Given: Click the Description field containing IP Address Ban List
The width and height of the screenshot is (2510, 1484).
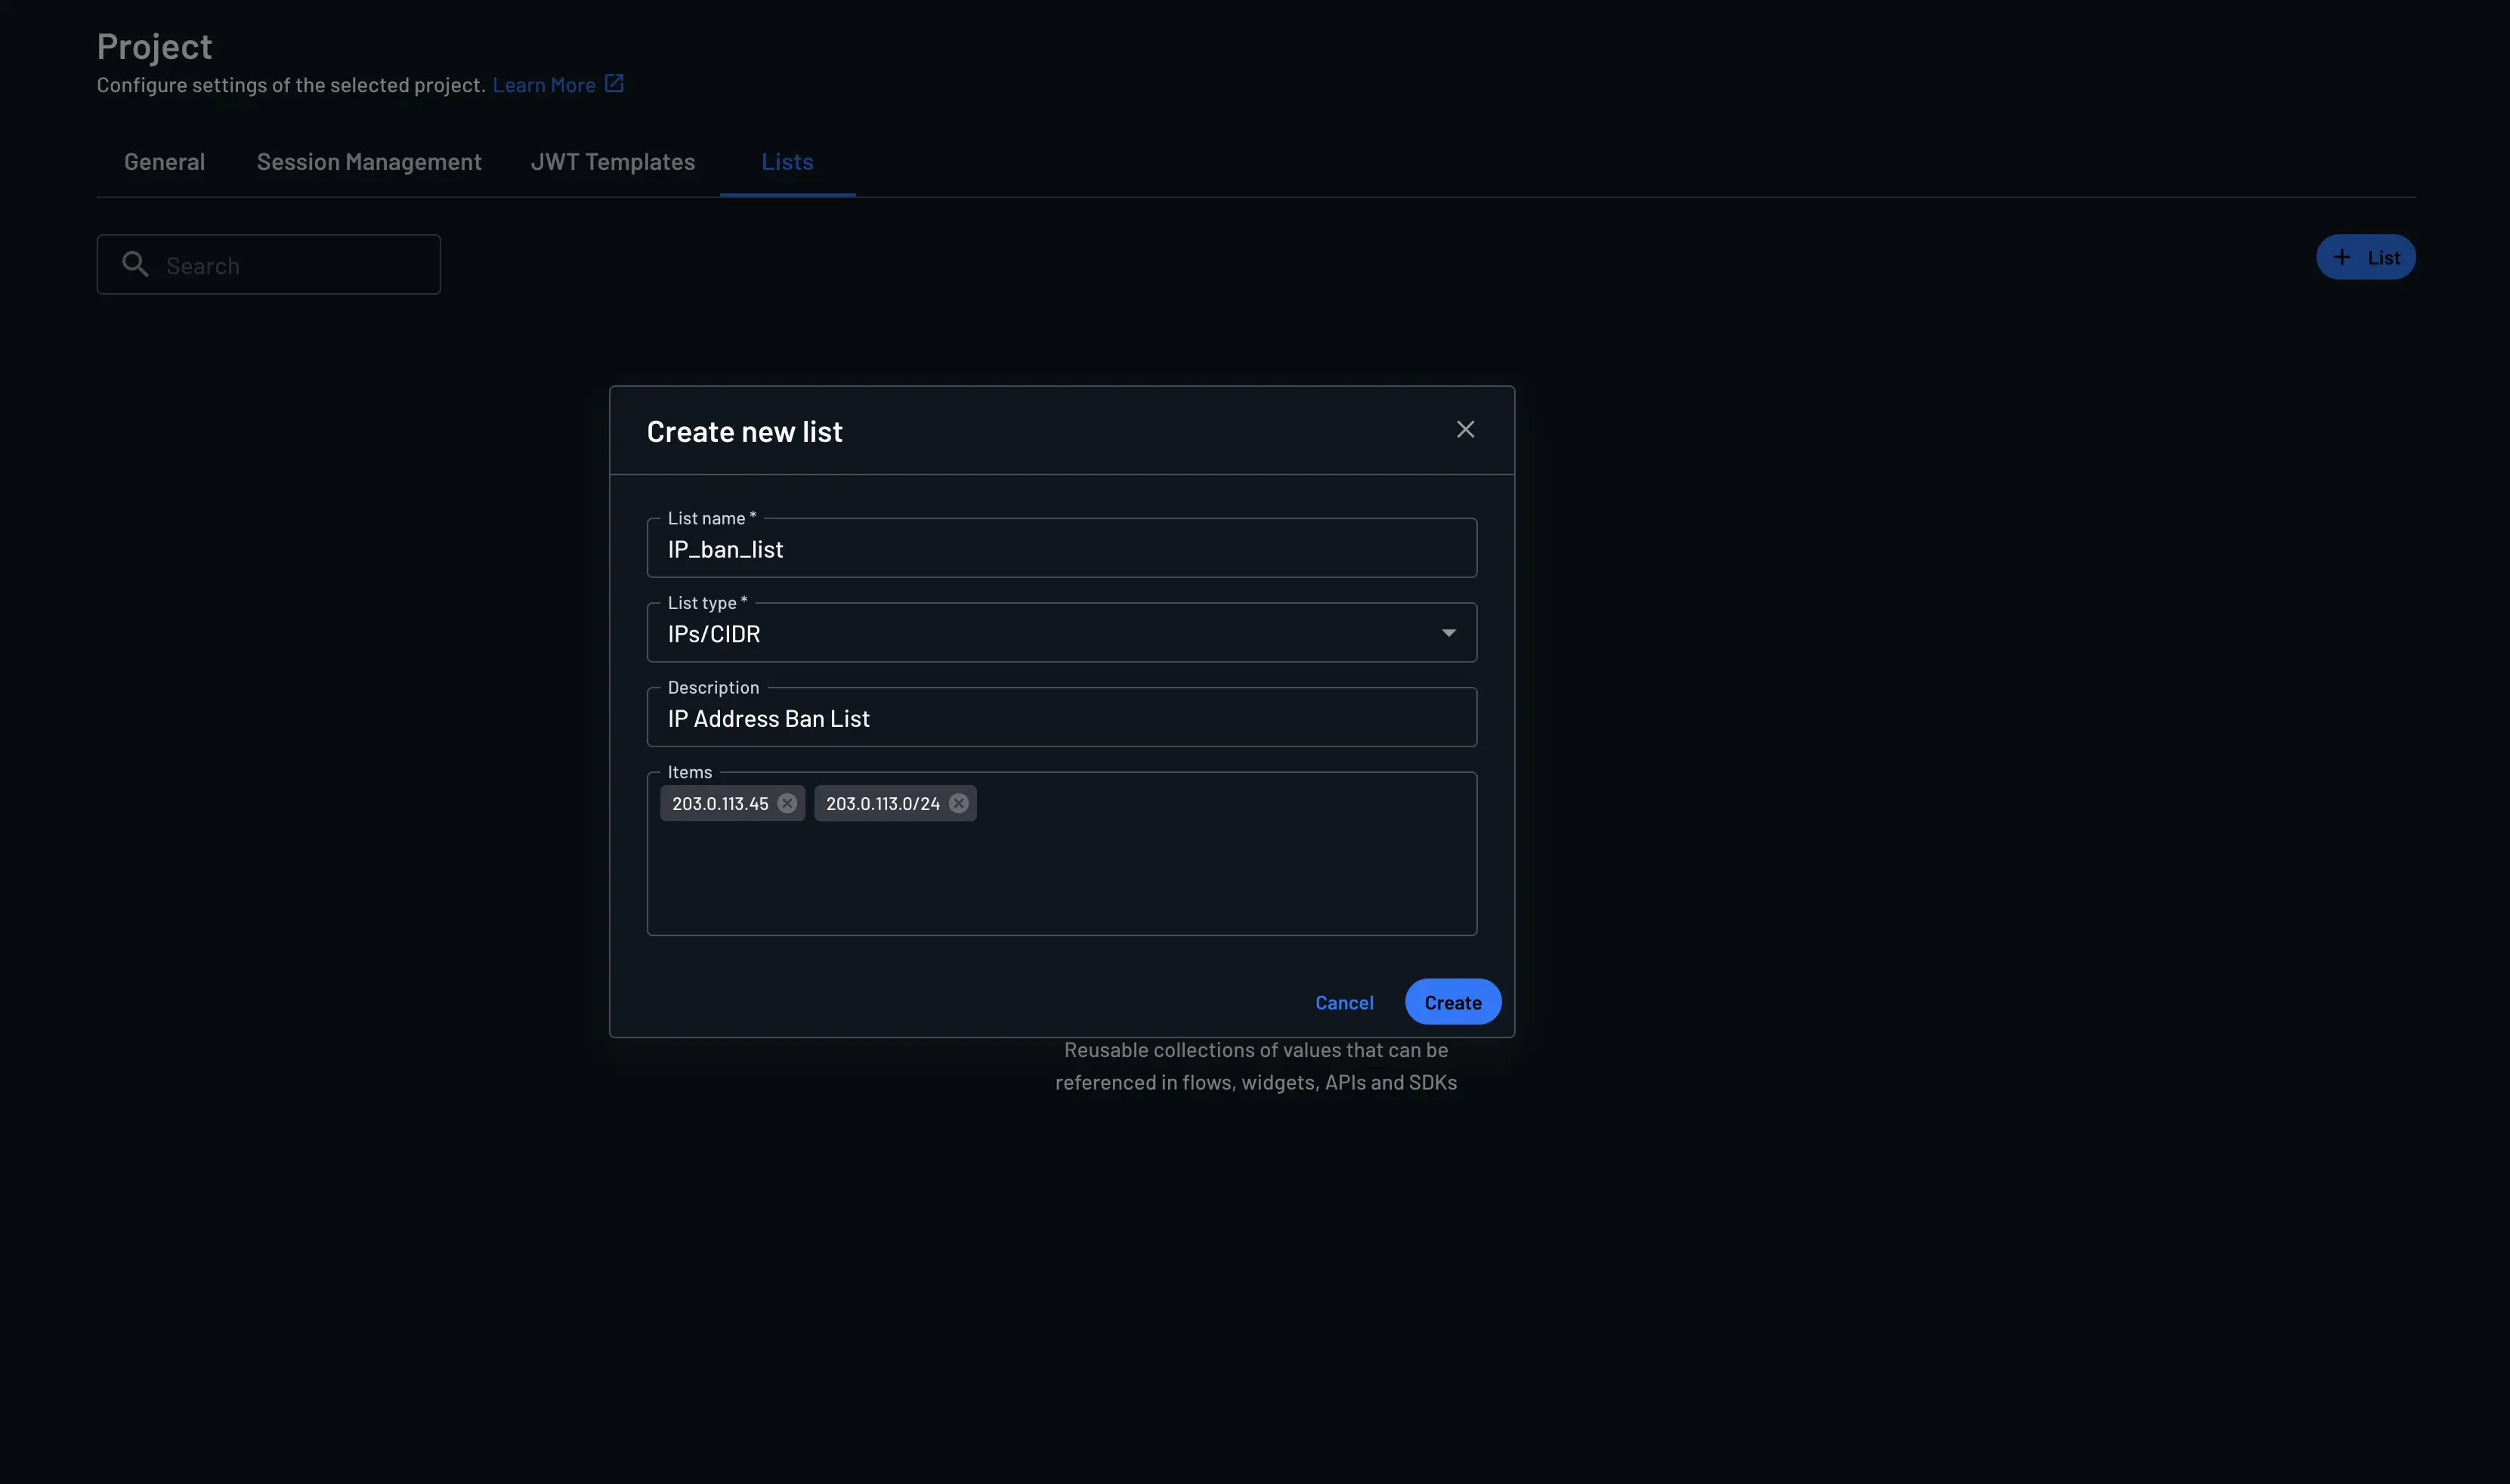Looking at the screenshot, I should click(x=1060, y=717).
